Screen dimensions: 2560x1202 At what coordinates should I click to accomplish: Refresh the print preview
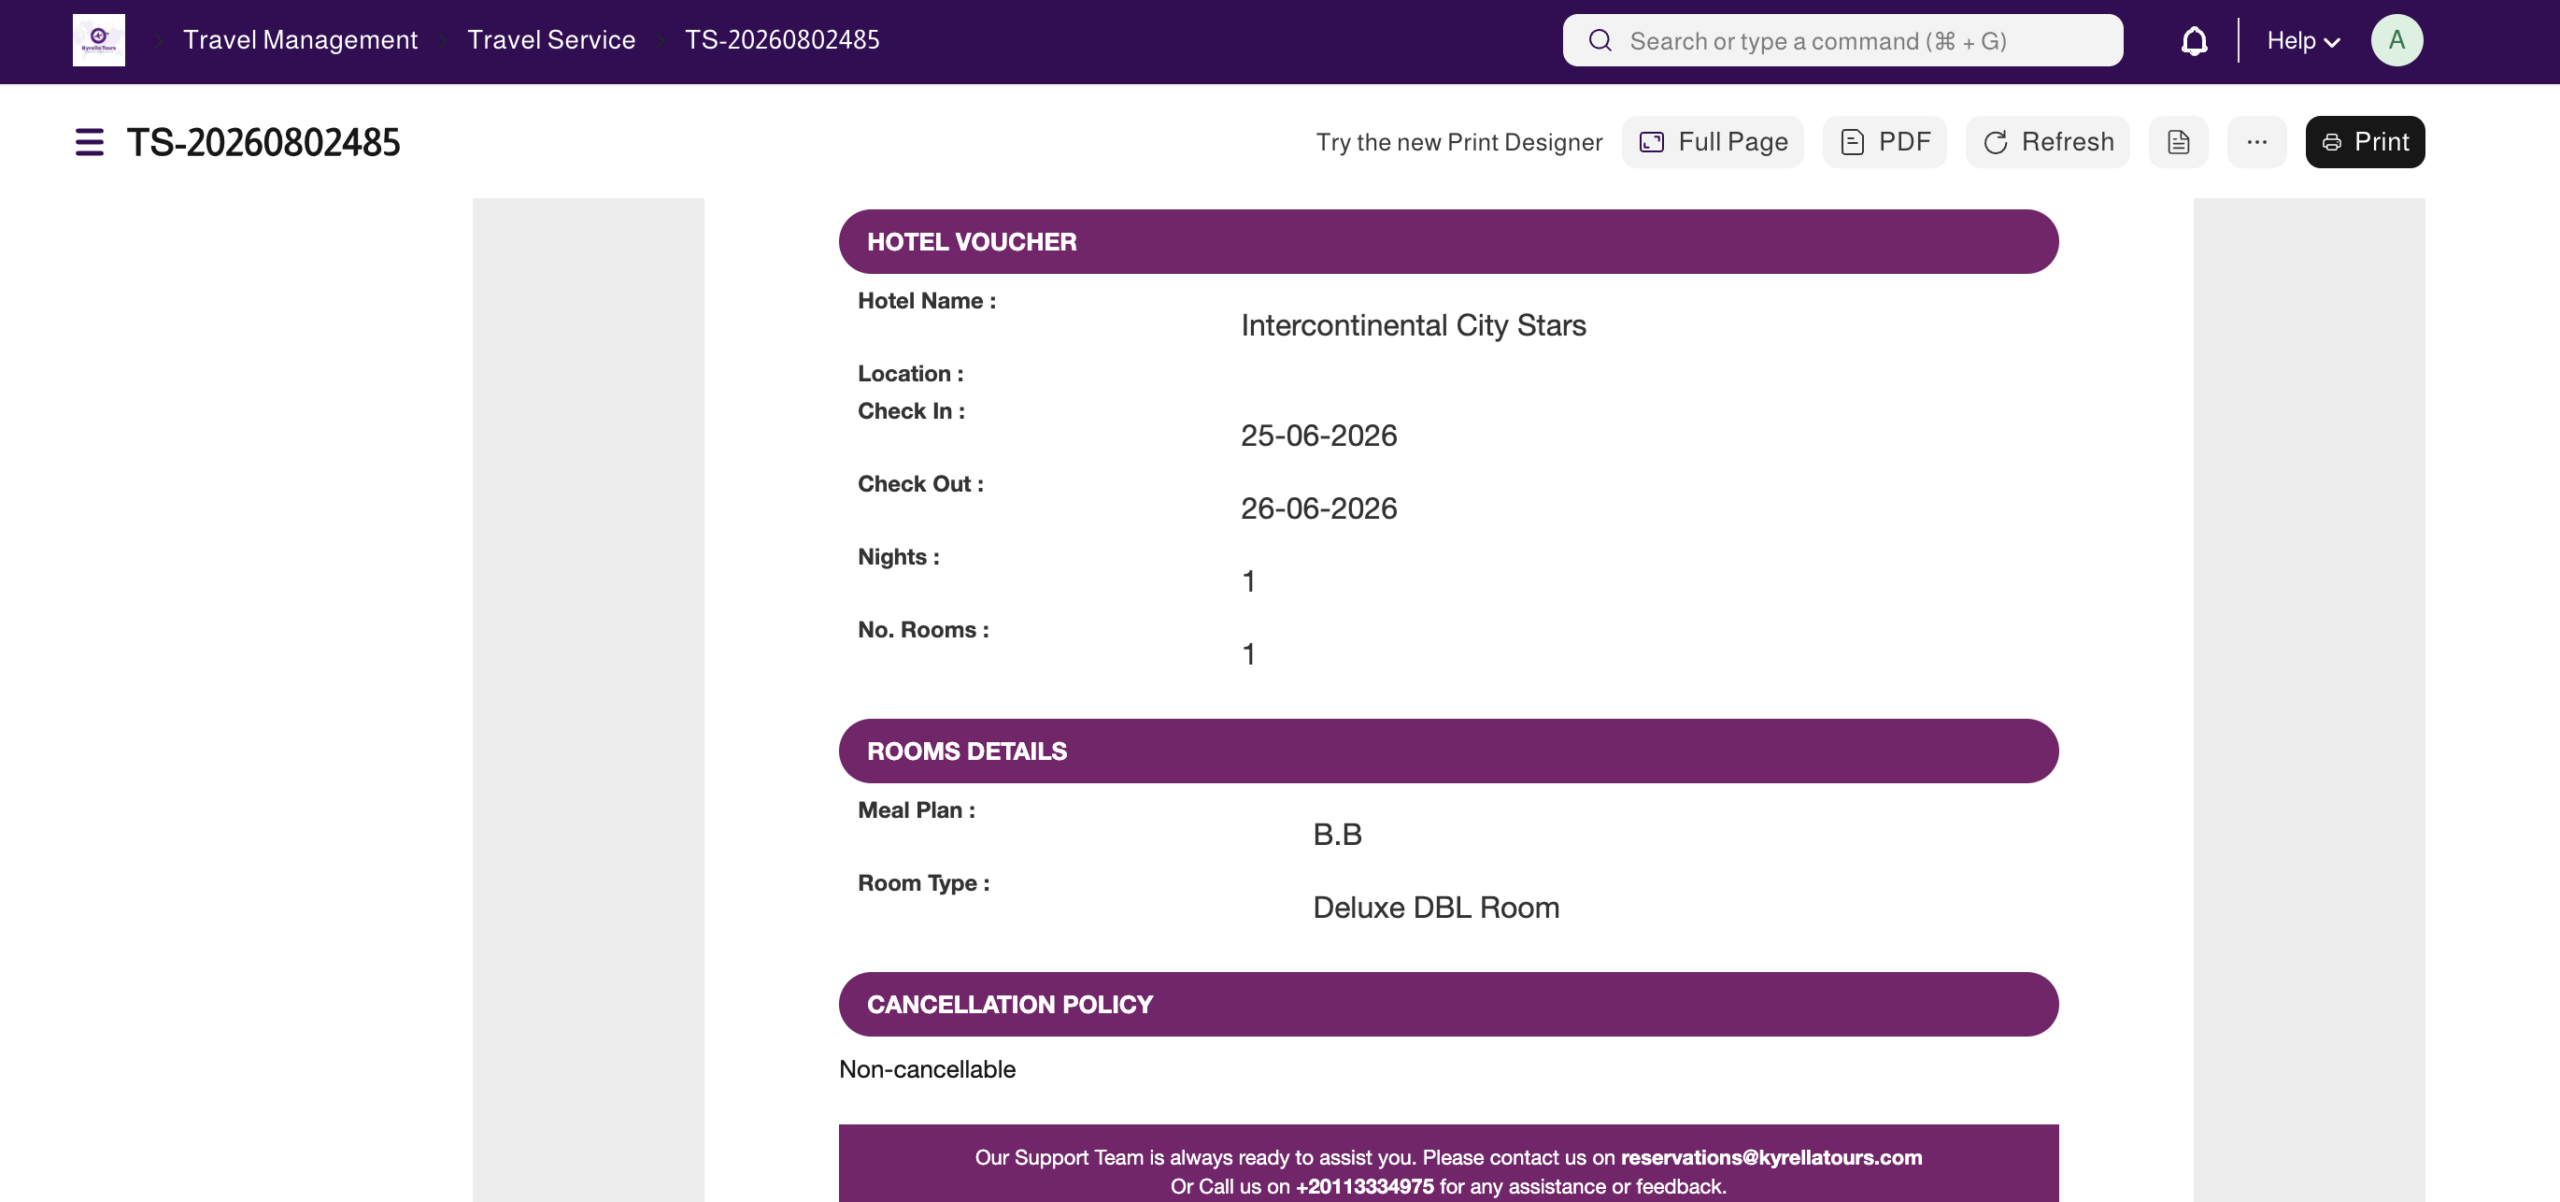coord(2047,142)
